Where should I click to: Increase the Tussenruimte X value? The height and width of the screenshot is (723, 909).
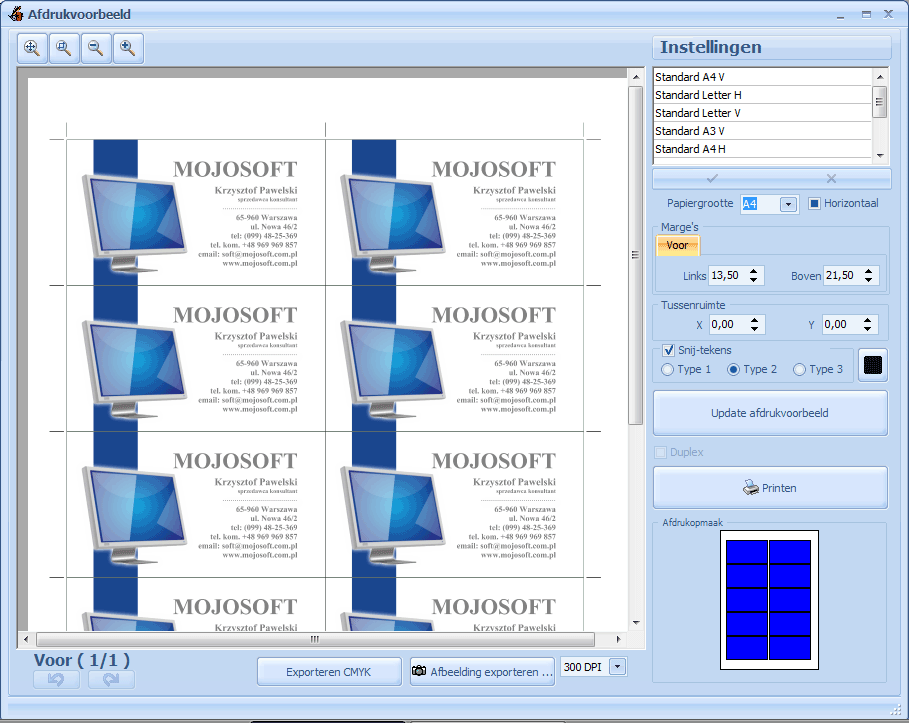click(754, 320)
